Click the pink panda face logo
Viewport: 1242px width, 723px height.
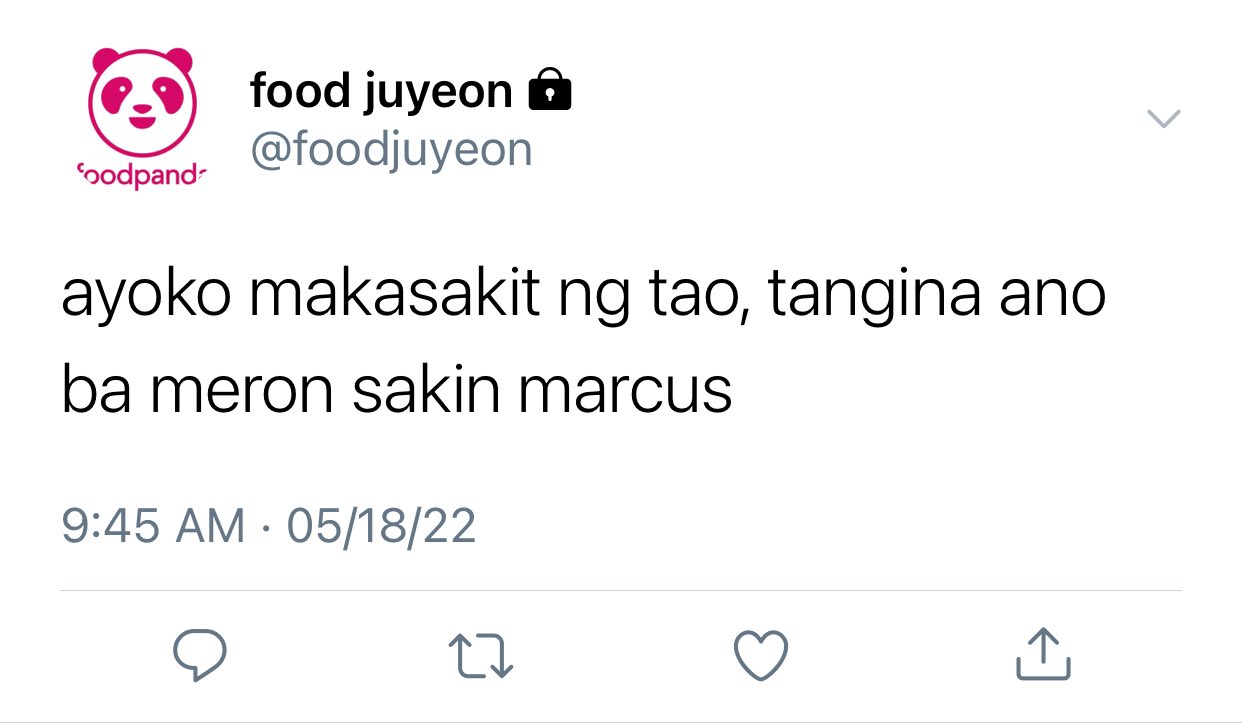click(x=141, y=101)
